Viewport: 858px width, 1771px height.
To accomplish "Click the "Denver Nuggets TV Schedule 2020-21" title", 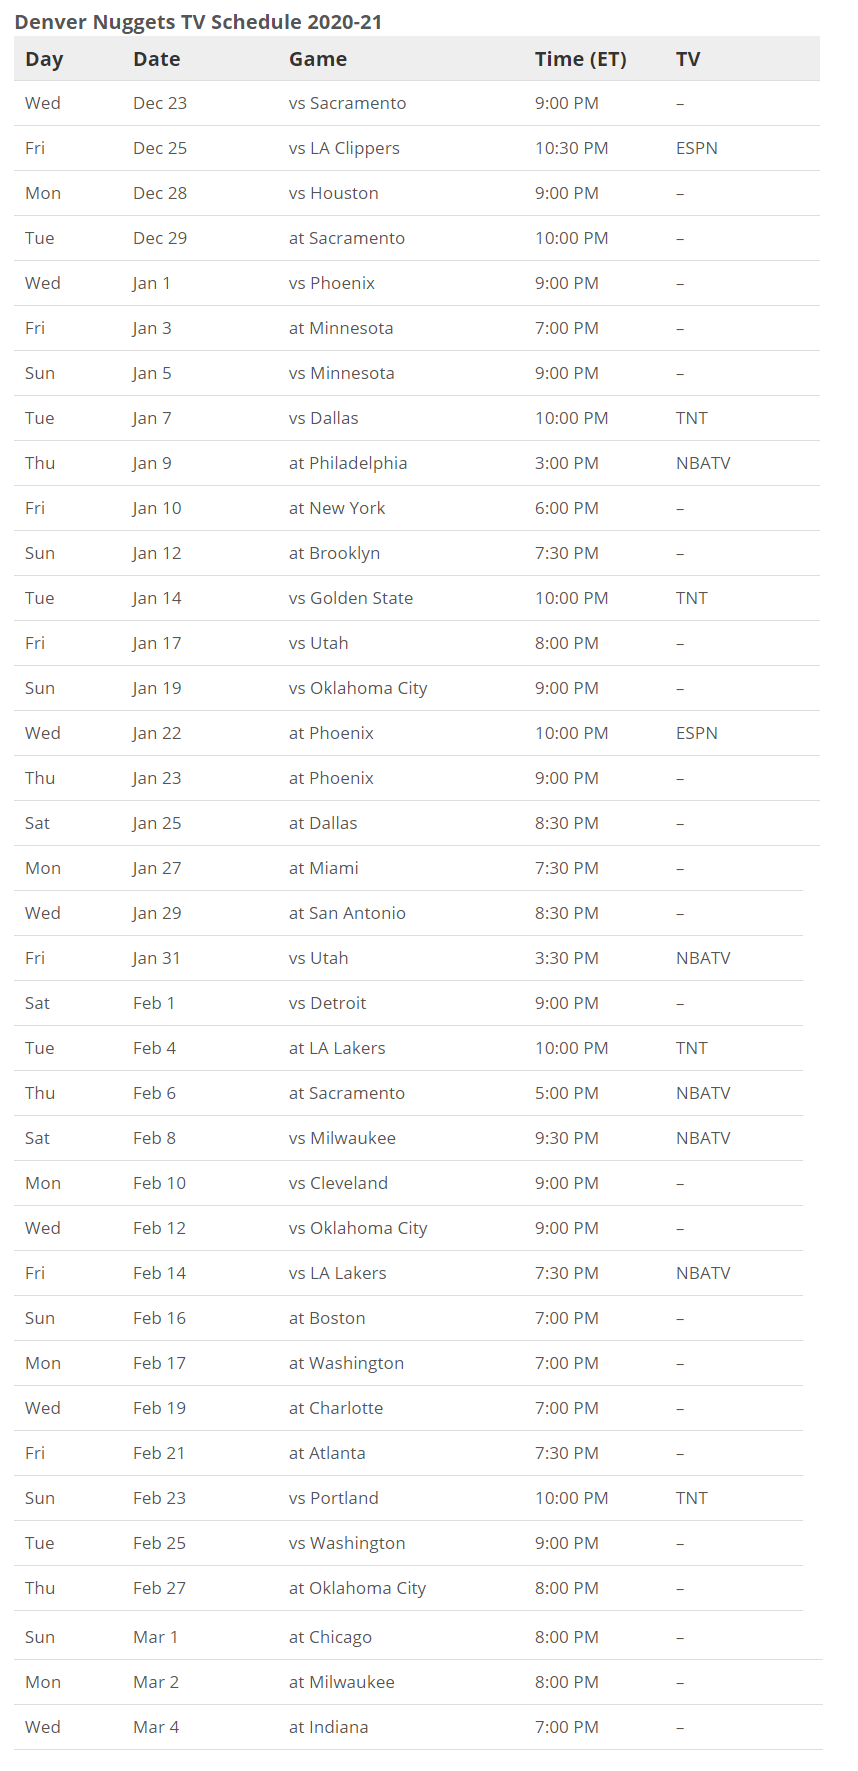I will 198,22.
